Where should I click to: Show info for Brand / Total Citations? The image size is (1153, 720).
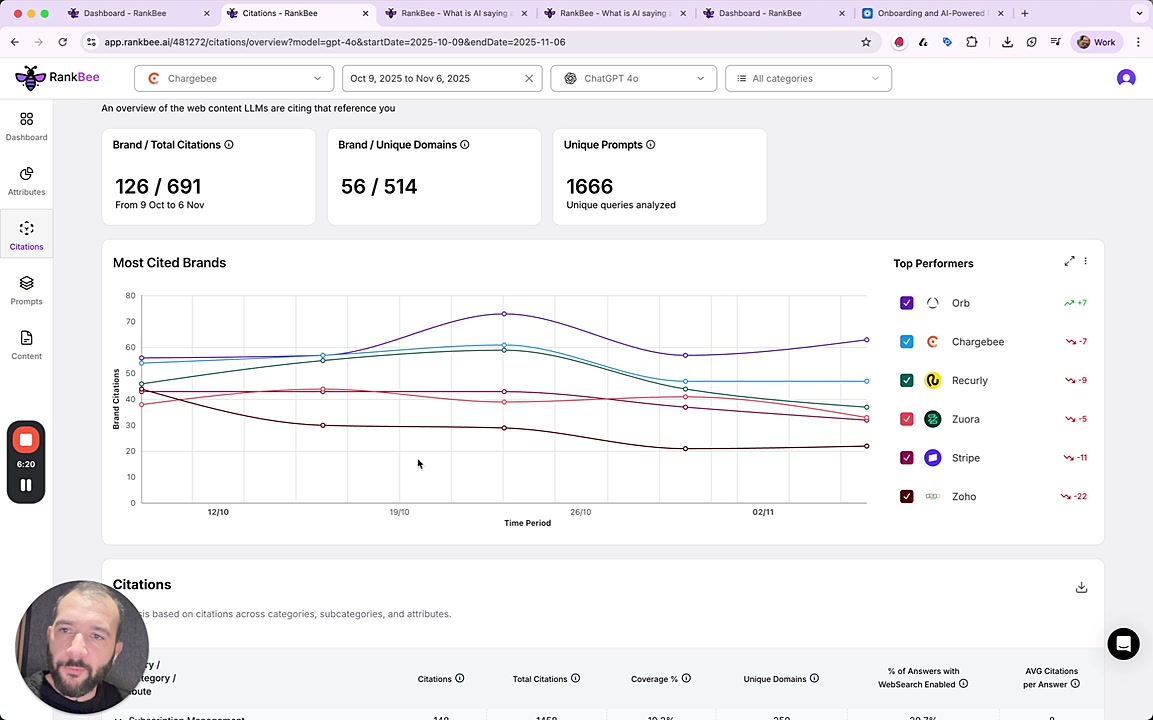(x=229, y=145)
